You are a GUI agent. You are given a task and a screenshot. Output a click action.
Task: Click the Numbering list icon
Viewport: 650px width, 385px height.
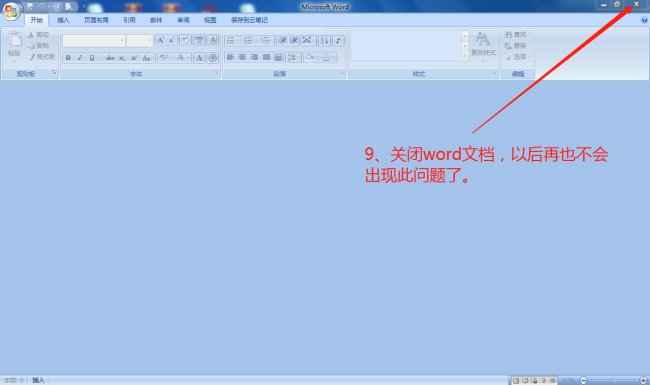248,40
